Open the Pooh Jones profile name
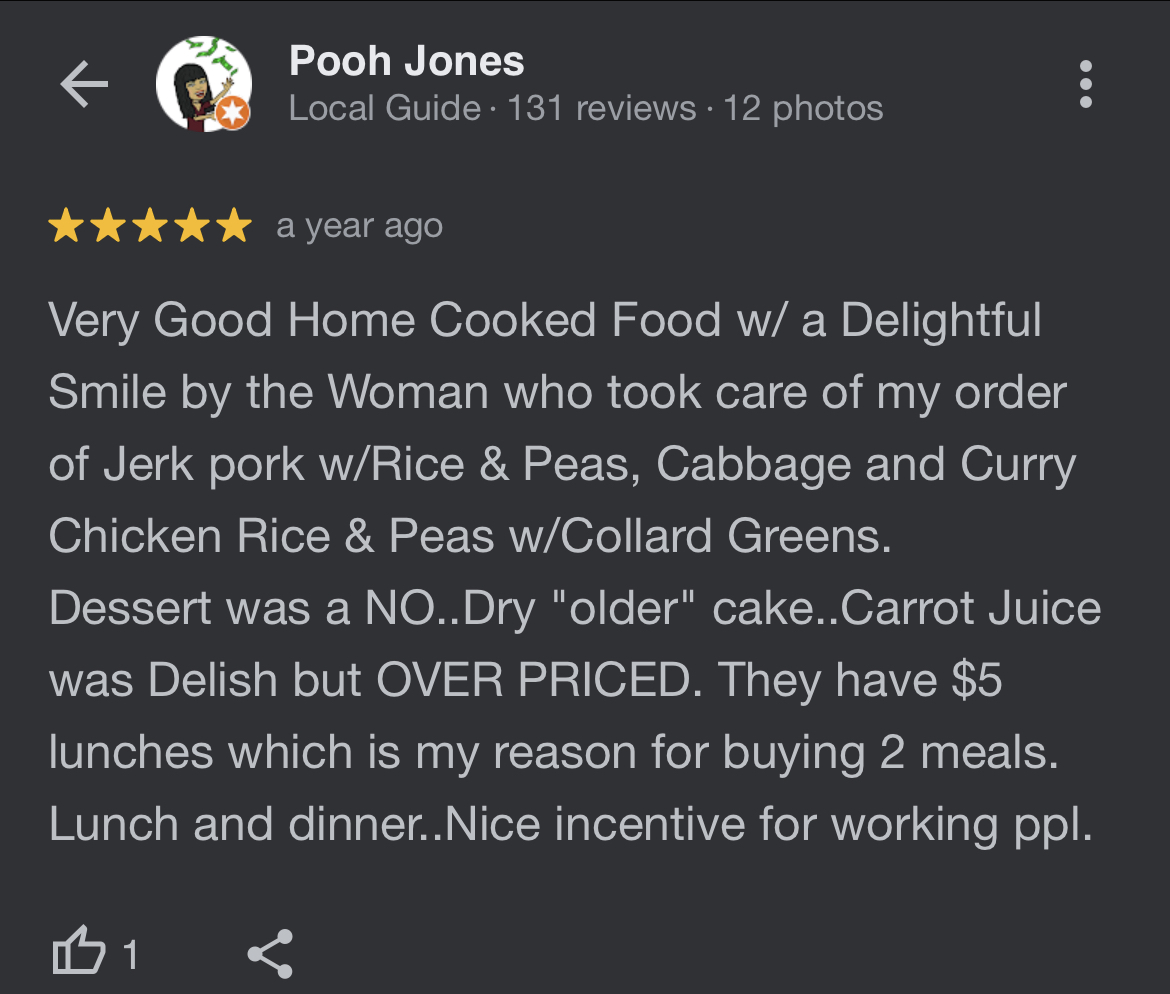1170x994 pixels. [x=406, y=62]
